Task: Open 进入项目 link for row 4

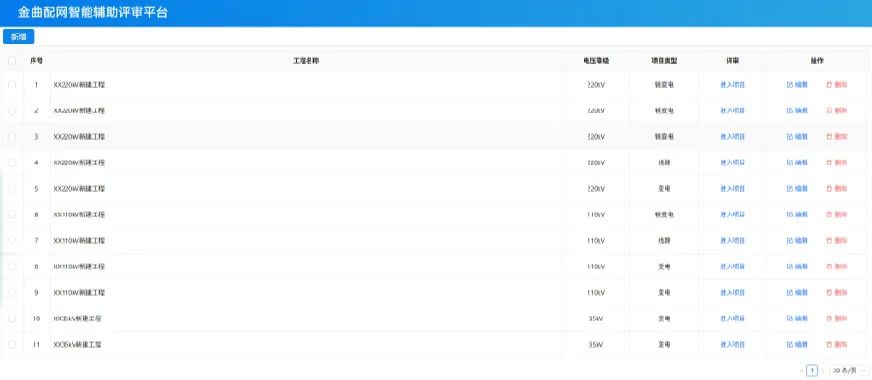Action: tap(732, 162)
